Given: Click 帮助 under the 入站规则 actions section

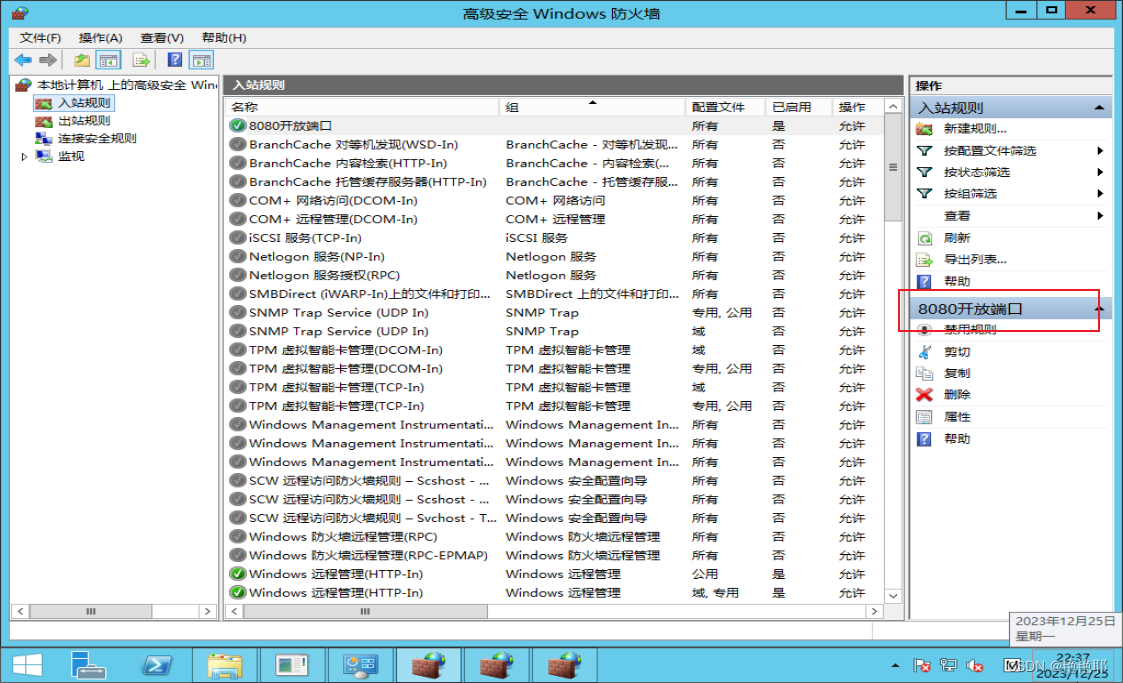Looking at the screenshot, I should point(957,281).
